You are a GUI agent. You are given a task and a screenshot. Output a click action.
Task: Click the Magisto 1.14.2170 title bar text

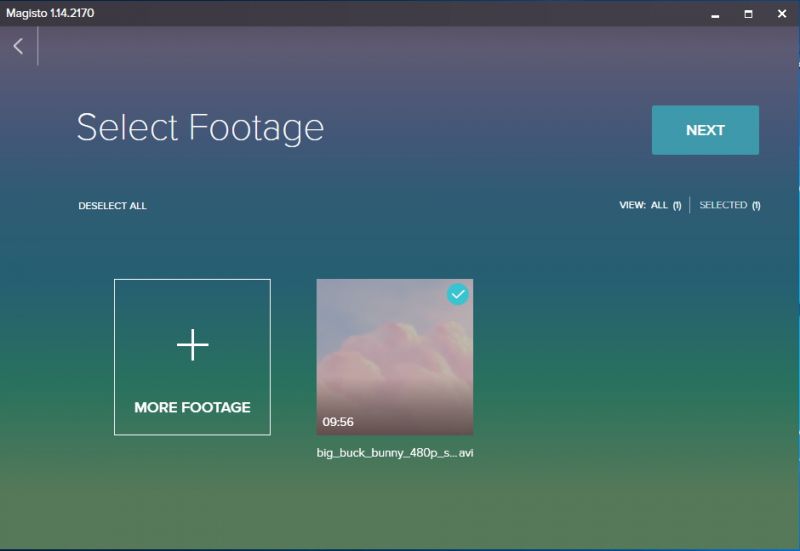point(50,13)
